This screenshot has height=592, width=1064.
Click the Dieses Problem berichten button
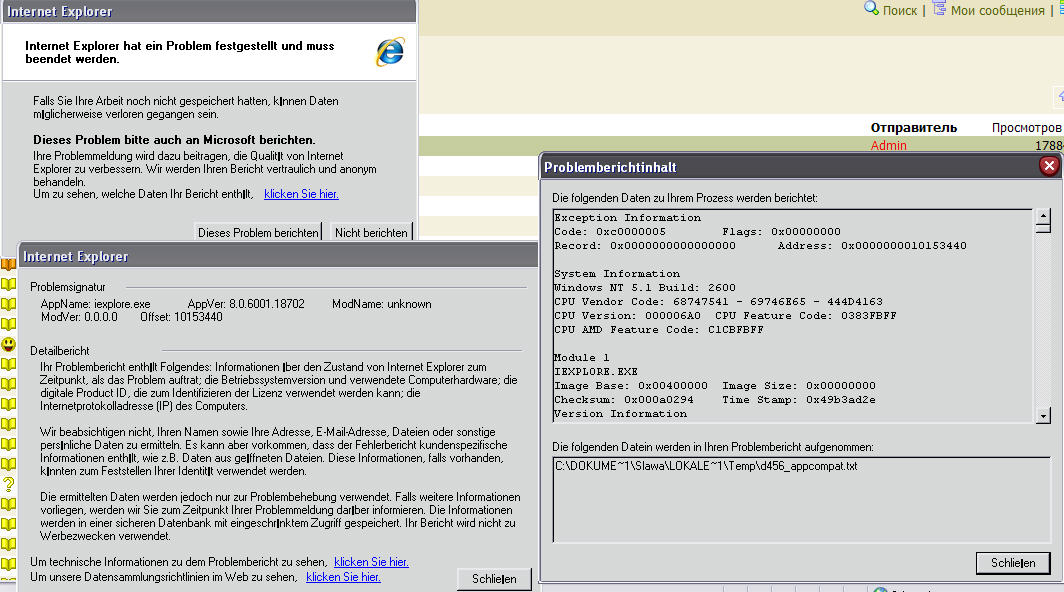tap(258, 232)
